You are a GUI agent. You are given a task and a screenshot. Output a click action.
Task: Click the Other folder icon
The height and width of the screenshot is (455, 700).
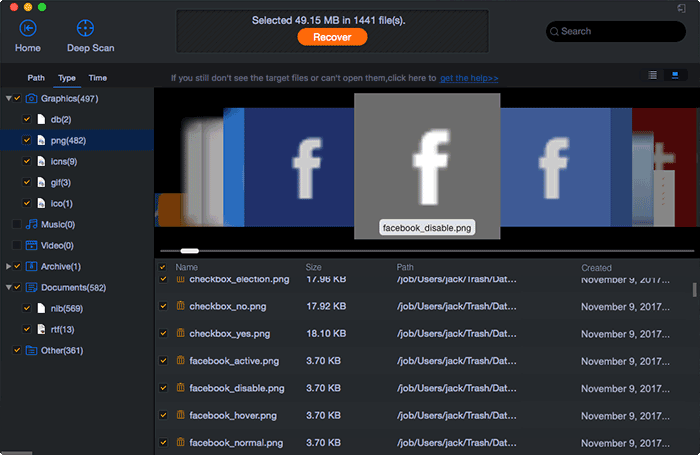click(x=31, y=351)
